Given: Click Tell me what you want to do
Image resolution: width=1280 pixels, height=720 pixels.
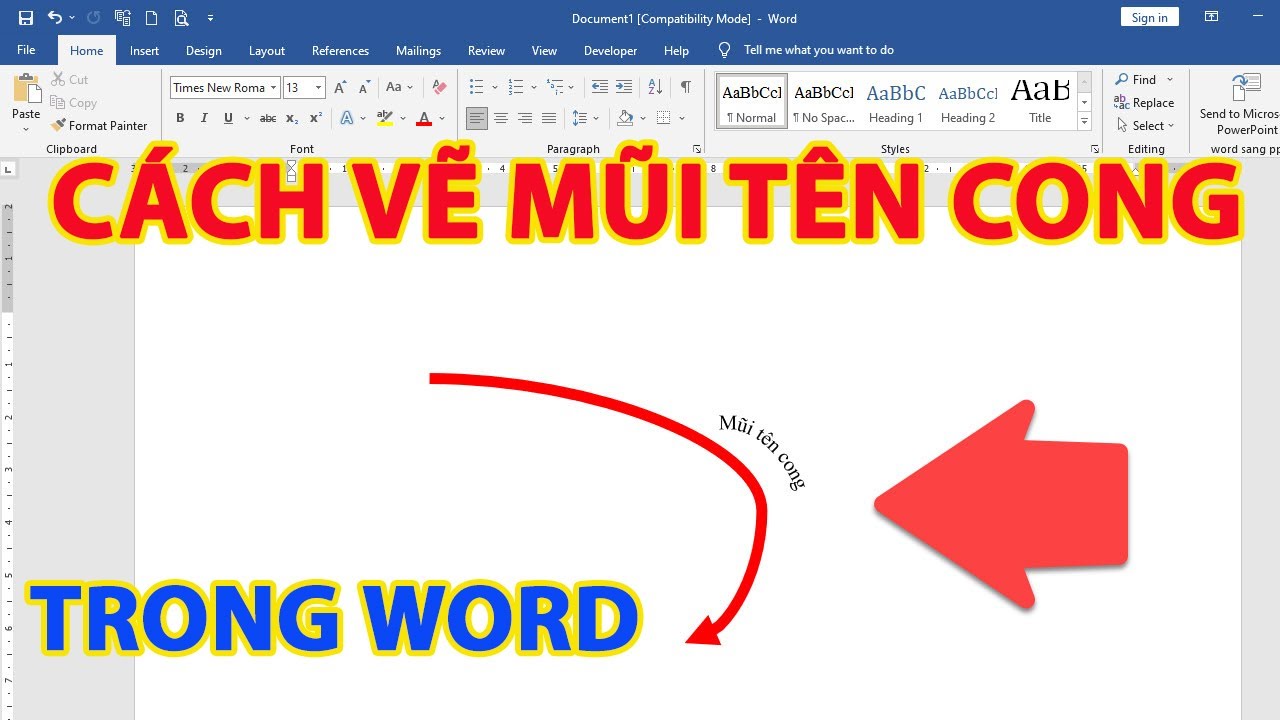Looking at the screenshot, I should click(x=818, y=50).
